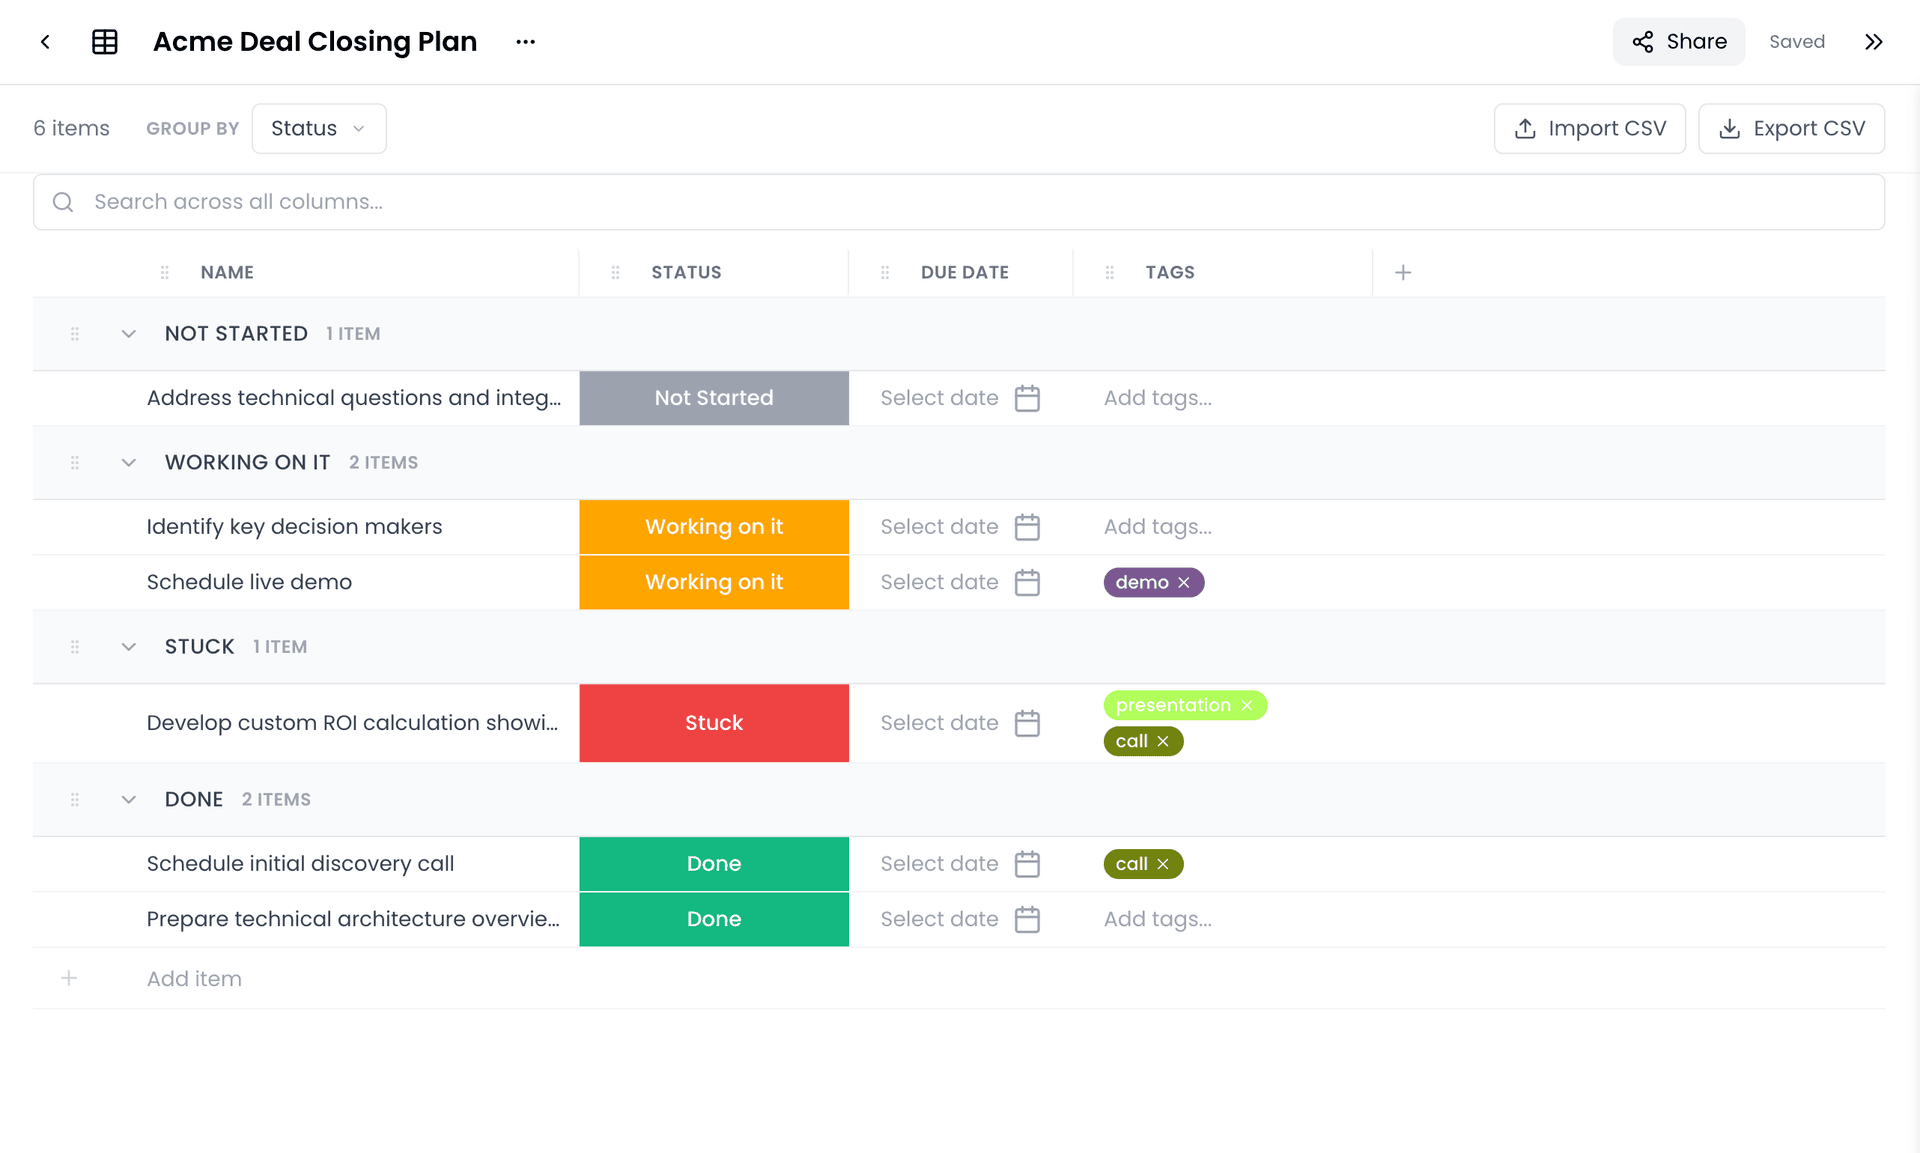Screen dimensions: 1920x1153
Task: Click the double-chevron menu at top right
Action: point(1874,42)
